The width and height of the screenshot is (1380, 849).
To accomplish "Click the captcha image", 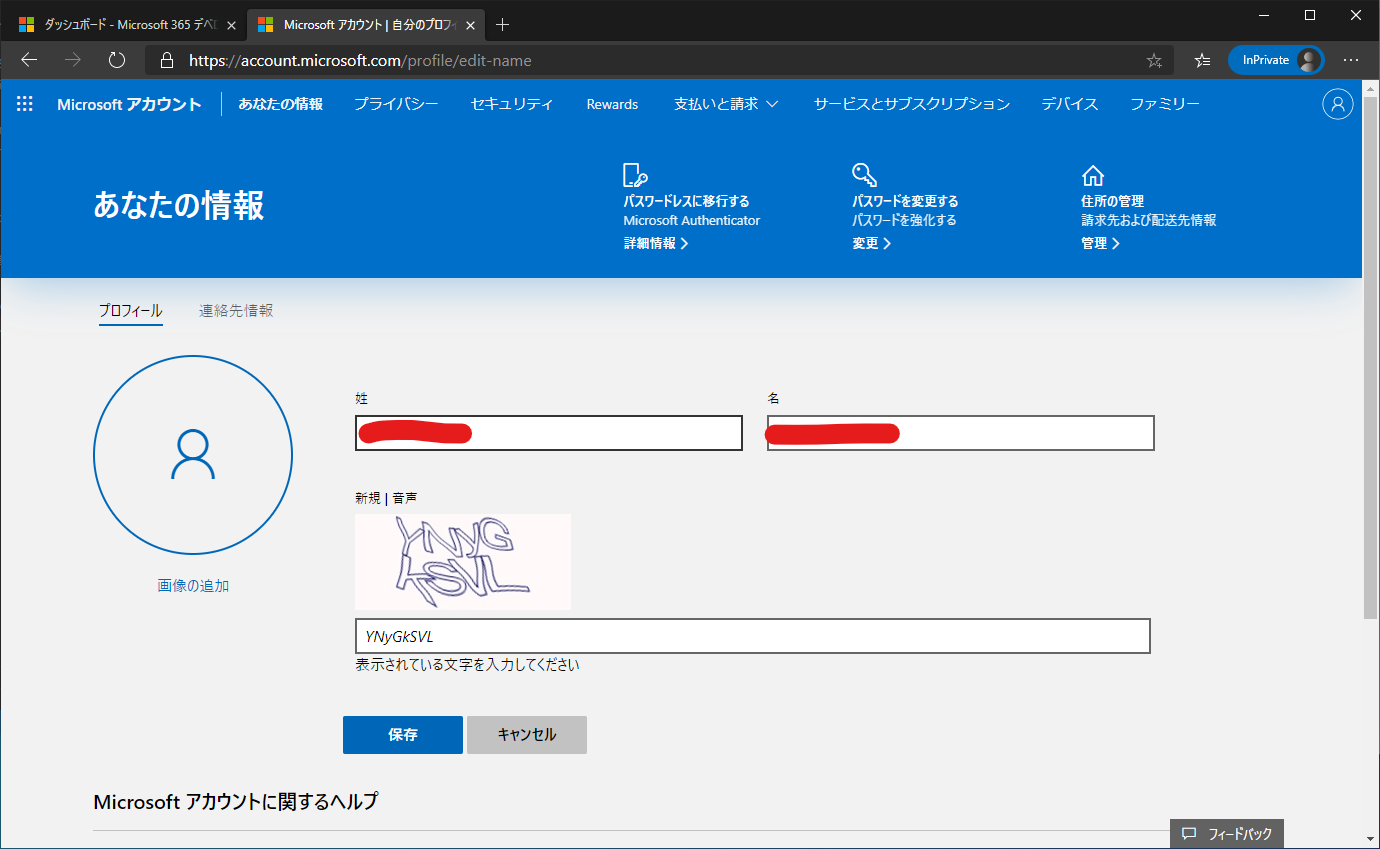I will [463, 562].
